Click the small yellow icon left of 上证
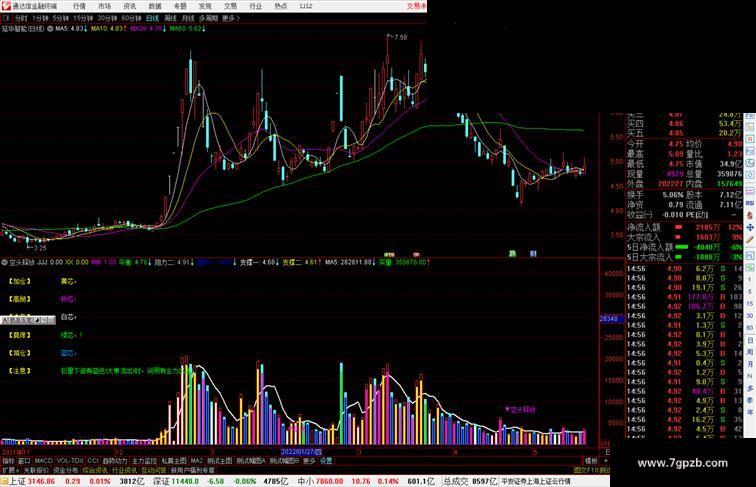The height and width of the screenshot is (487, 756). point(4,481)
